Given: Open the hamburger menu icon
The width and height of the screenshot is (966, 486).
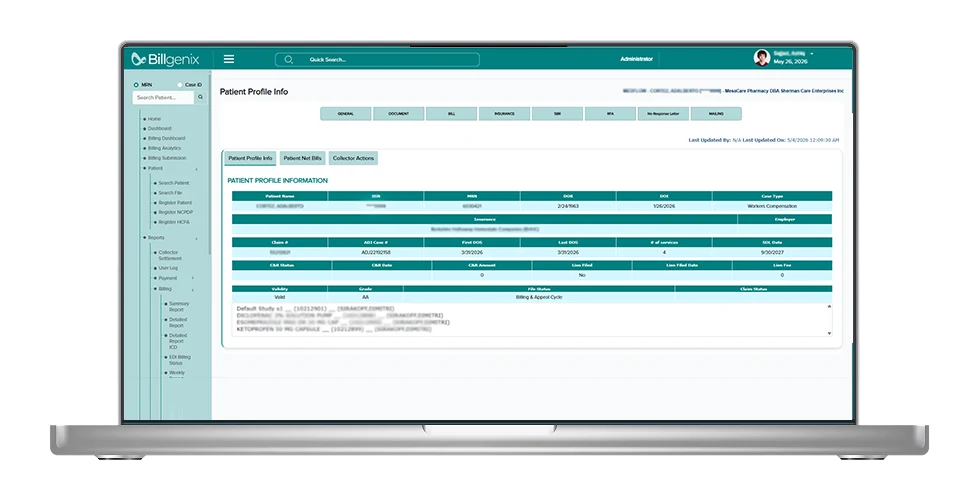Looking at the screenshot, I should pos(229,59).
